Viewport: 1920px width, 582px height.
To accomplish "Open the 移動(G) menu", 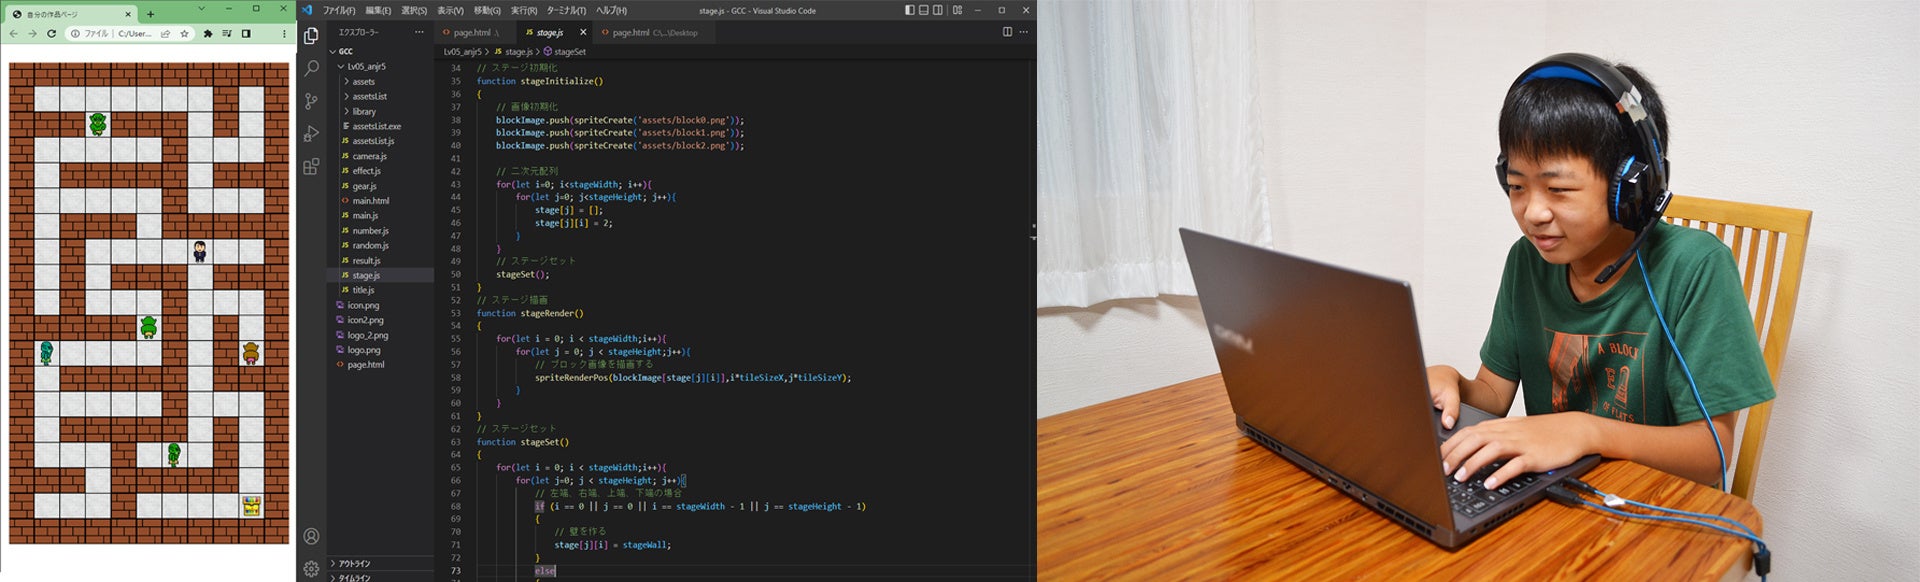I will point(487,10).
